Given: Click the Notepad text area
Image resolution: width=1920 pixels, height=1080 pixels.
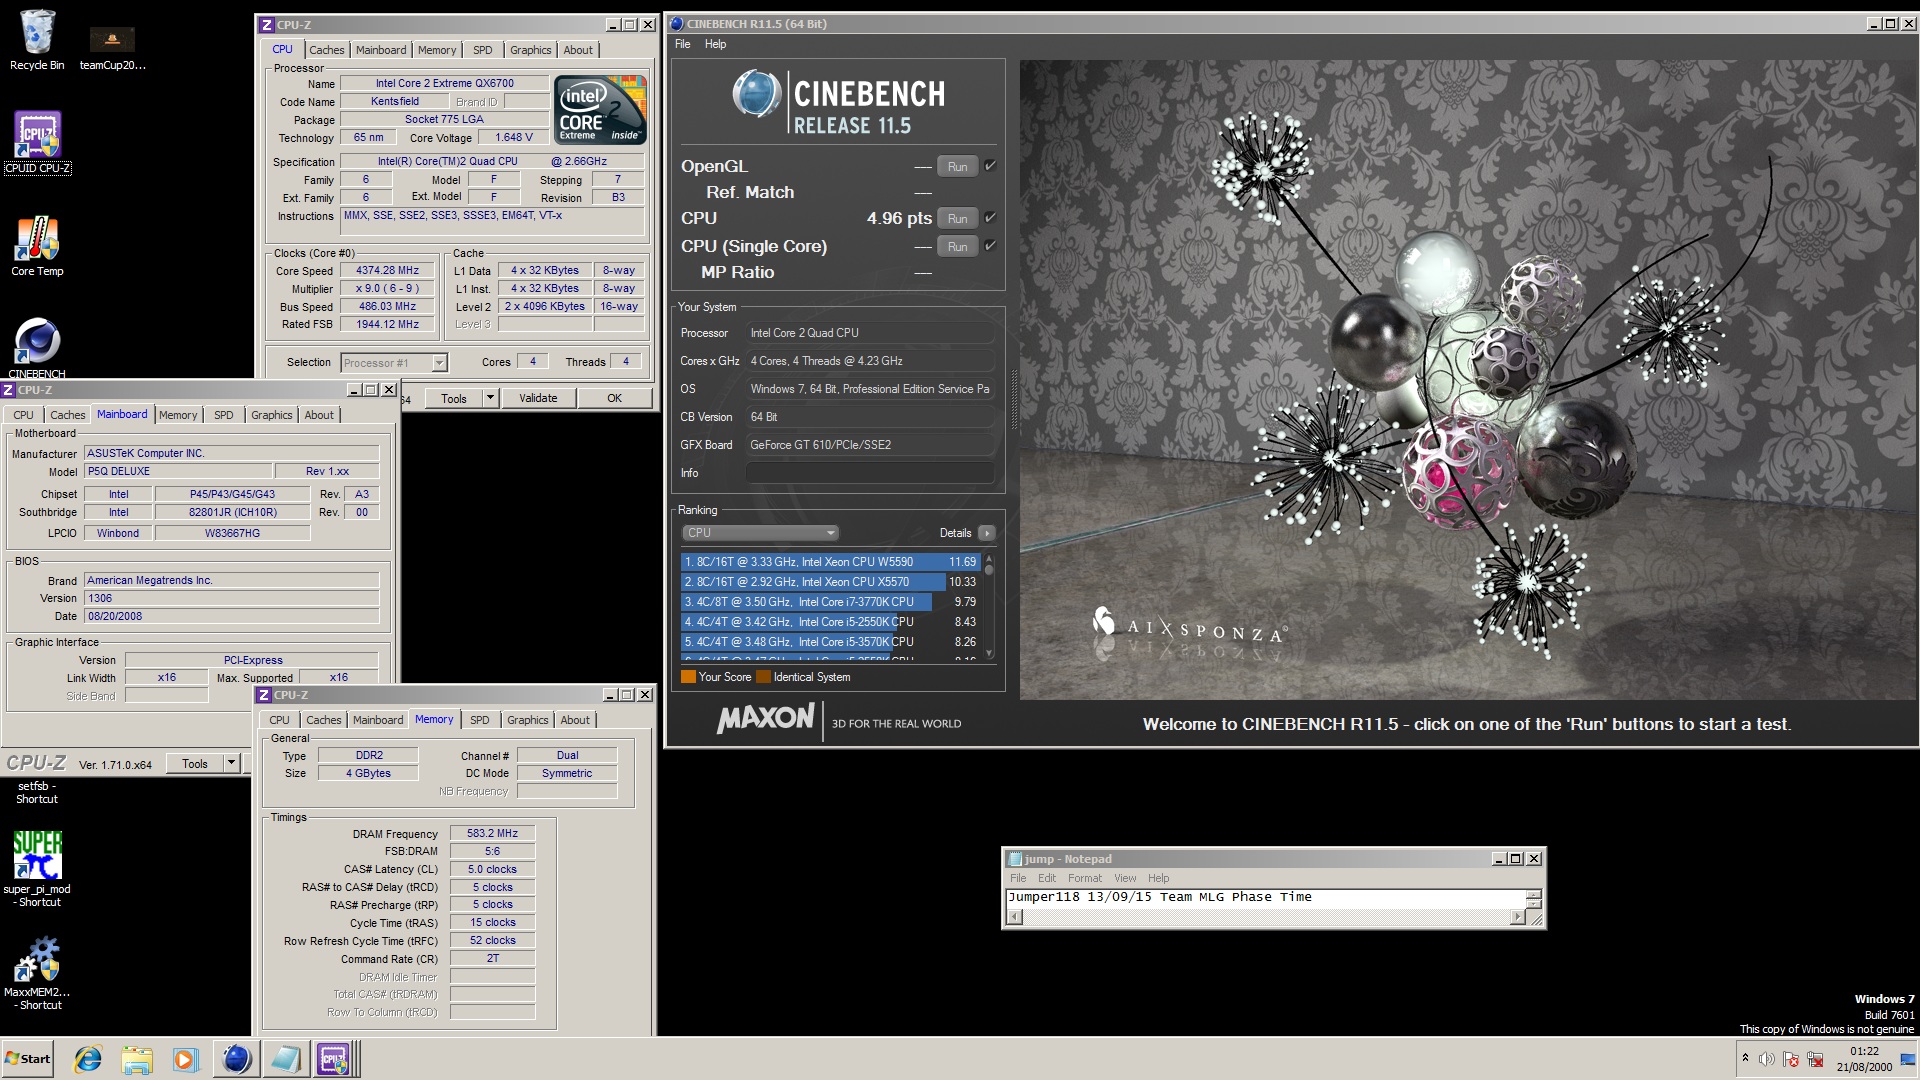Looking at the screenshot, I should 1268,899.
